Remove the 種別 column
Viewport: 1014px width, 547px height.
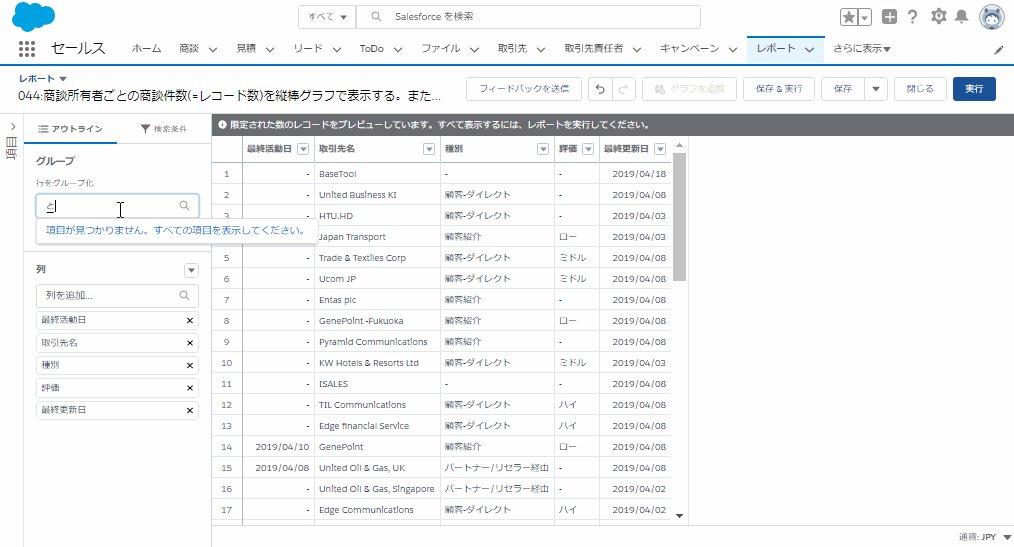click(x=189, y=365)
